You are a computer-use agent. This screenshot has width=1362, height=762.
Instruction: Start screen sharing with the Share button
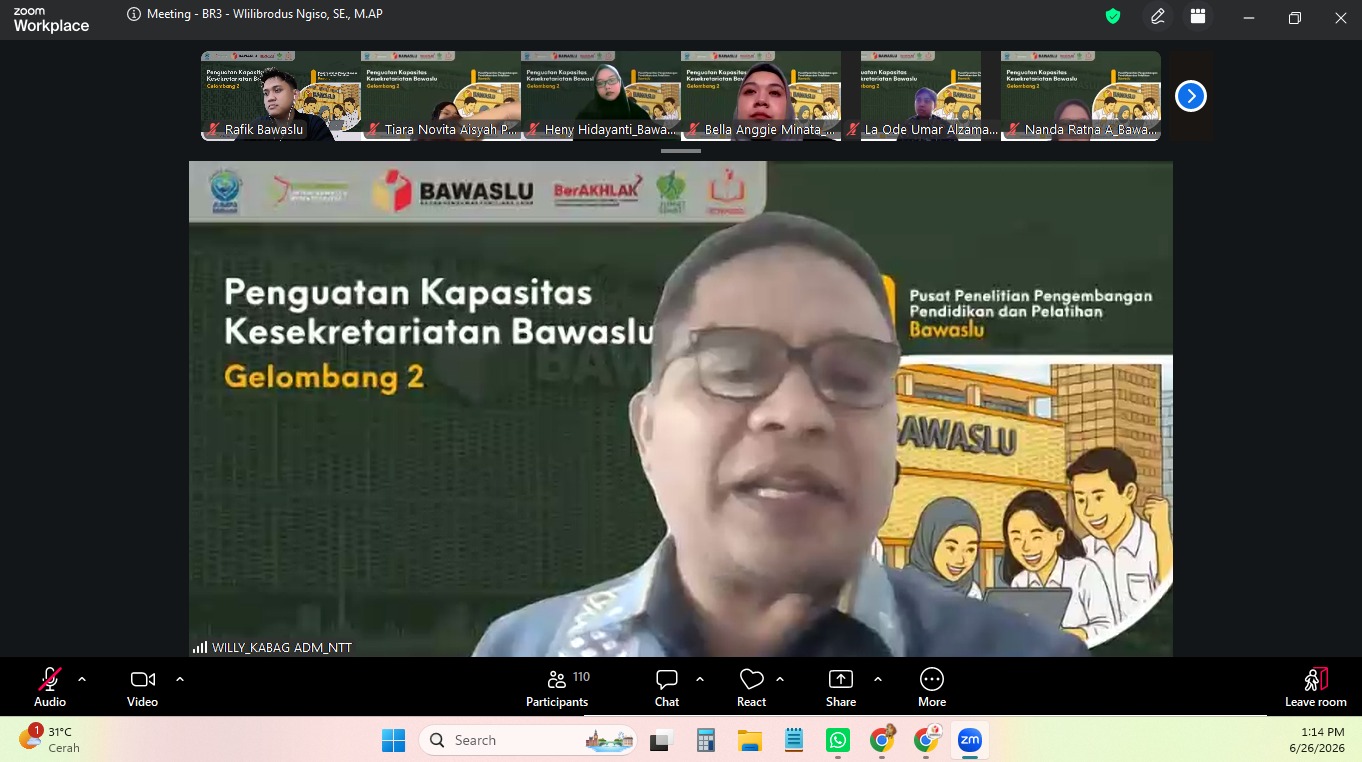click(x=841, y=687)
